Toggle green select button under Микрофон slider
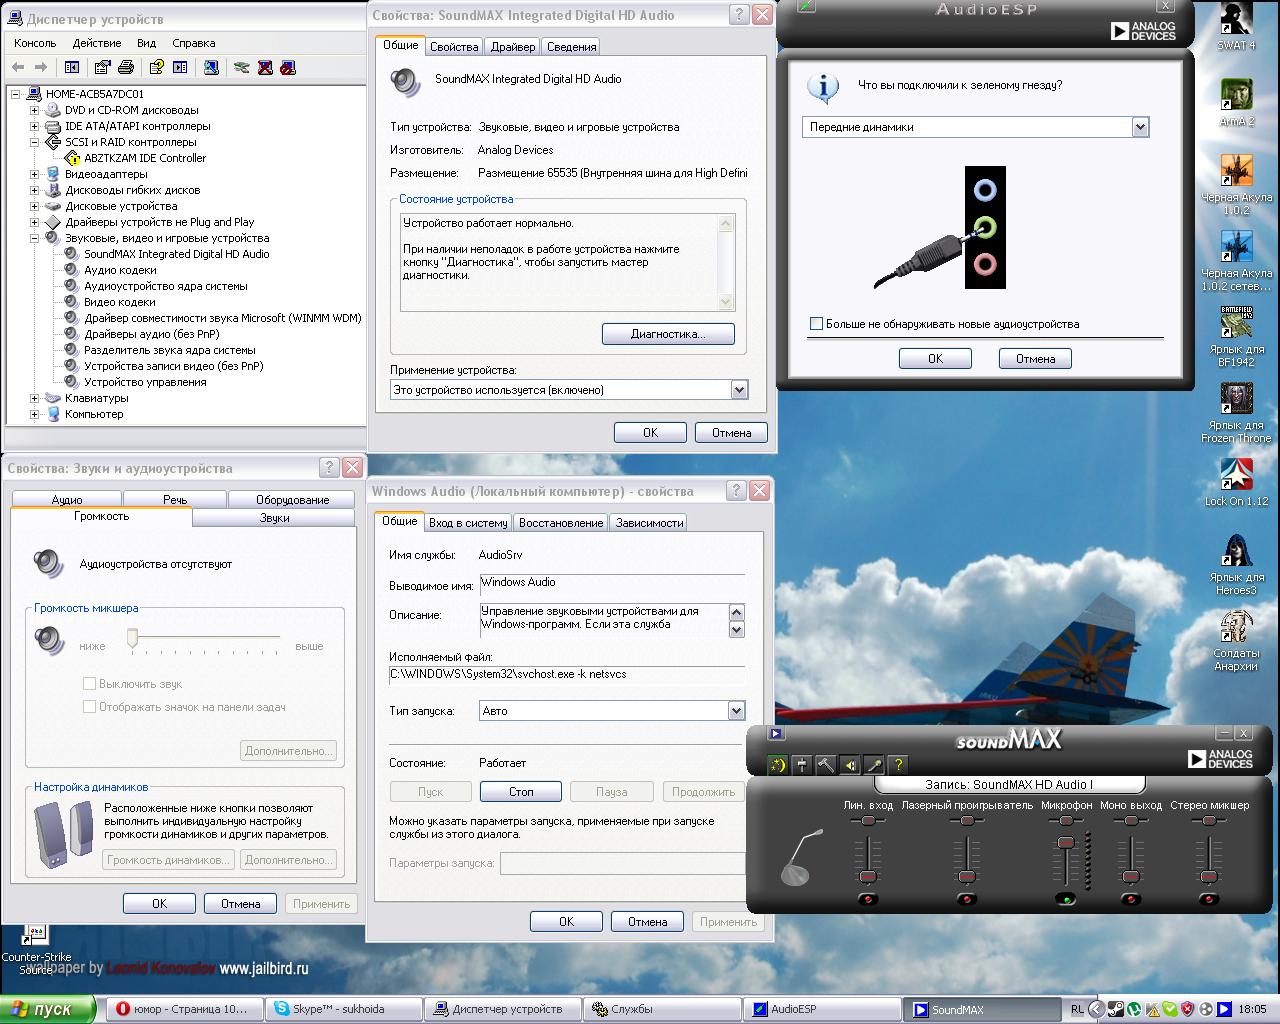The height and width of the screenshot is (1024, 1280). tap(1066, 899)
